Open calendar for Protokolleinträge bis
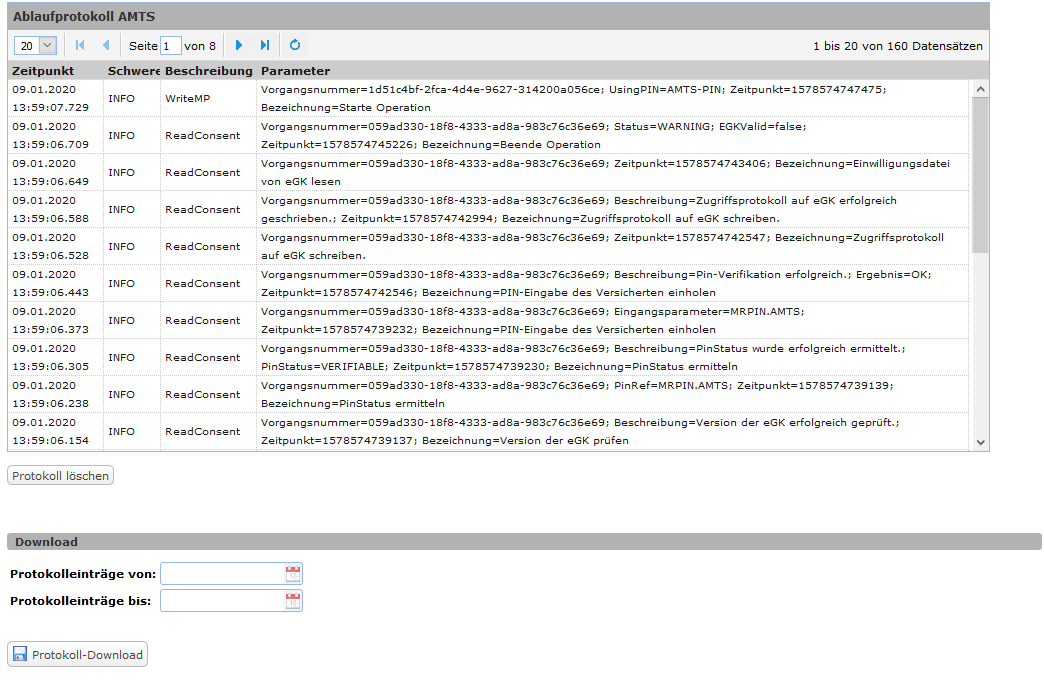Screen dimensions: 1044x692 292,601
